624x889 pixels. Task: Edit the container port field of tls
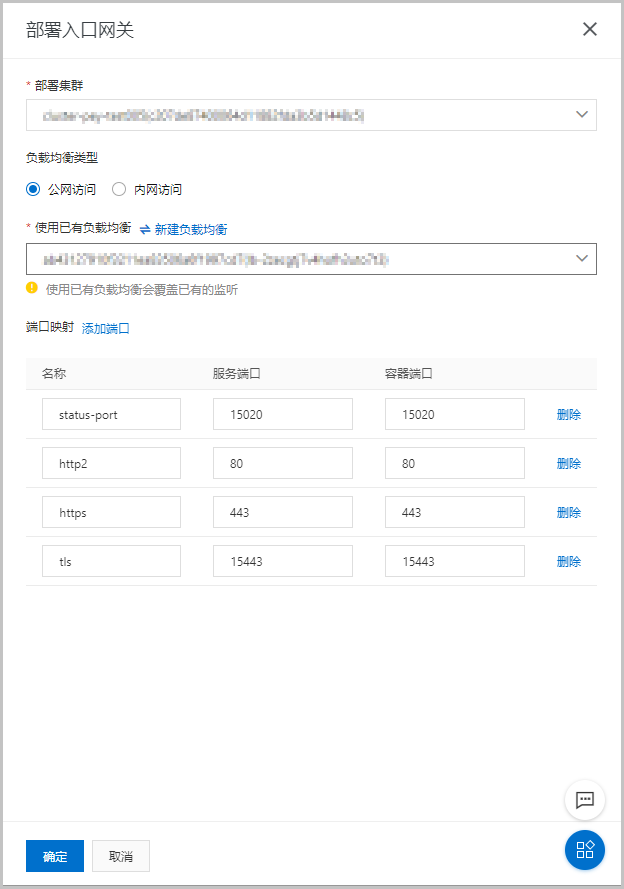(455, 561)
